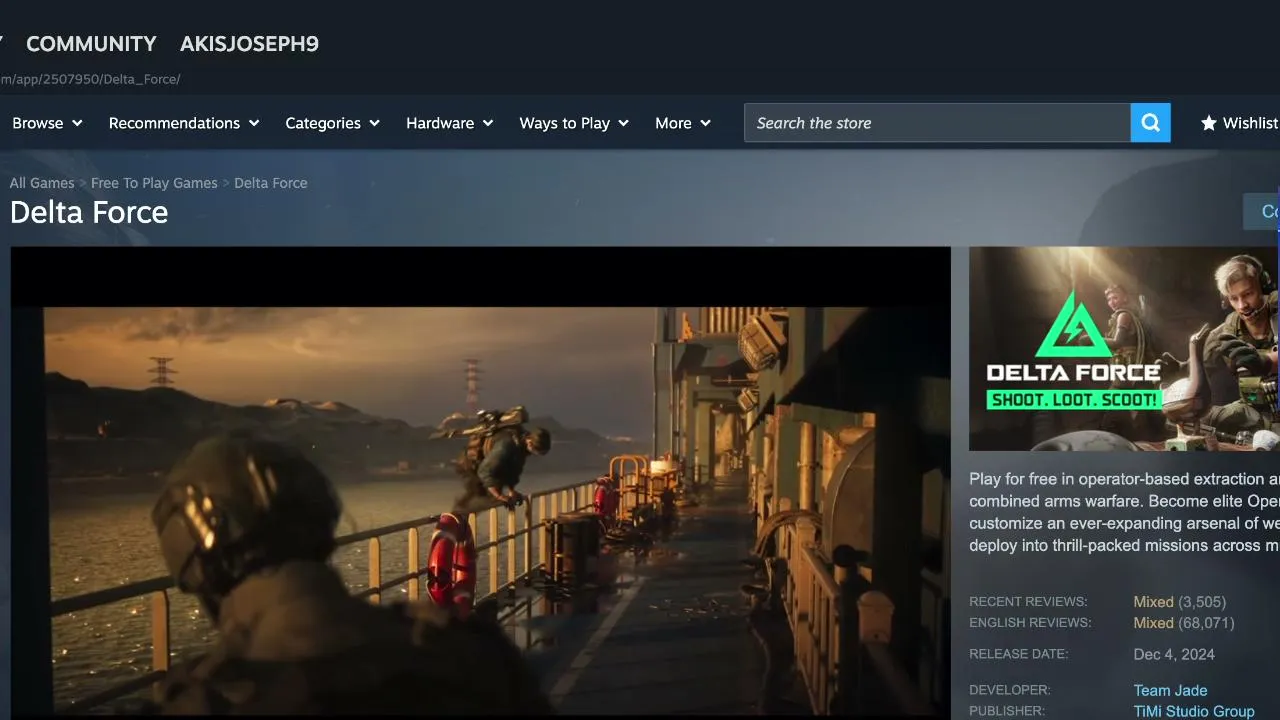Click the Wishlist star icon
This screenshot has width=1280, height=720.
(x=1209, y=123)
